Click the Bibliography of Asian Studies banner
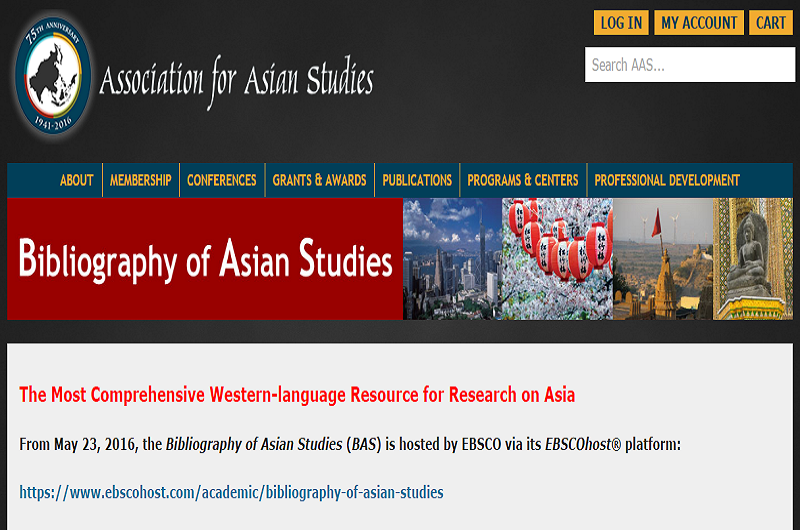This screenshot has width=800, height=530. pos(205,259)
